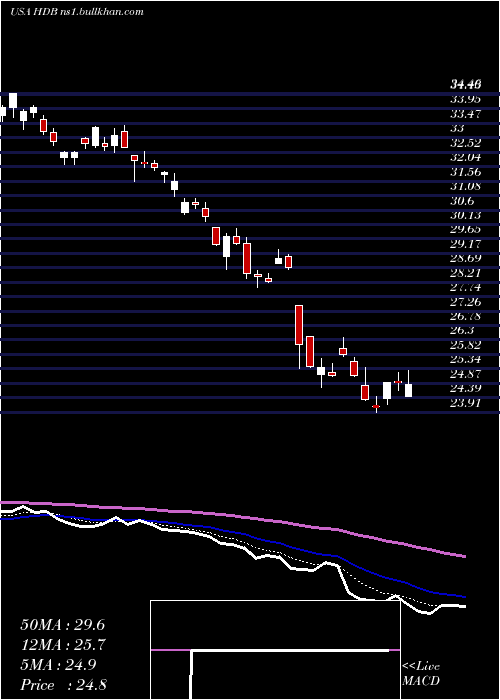Click the 'USA HDB ns1.bullkhan.com' chart title

76,12
